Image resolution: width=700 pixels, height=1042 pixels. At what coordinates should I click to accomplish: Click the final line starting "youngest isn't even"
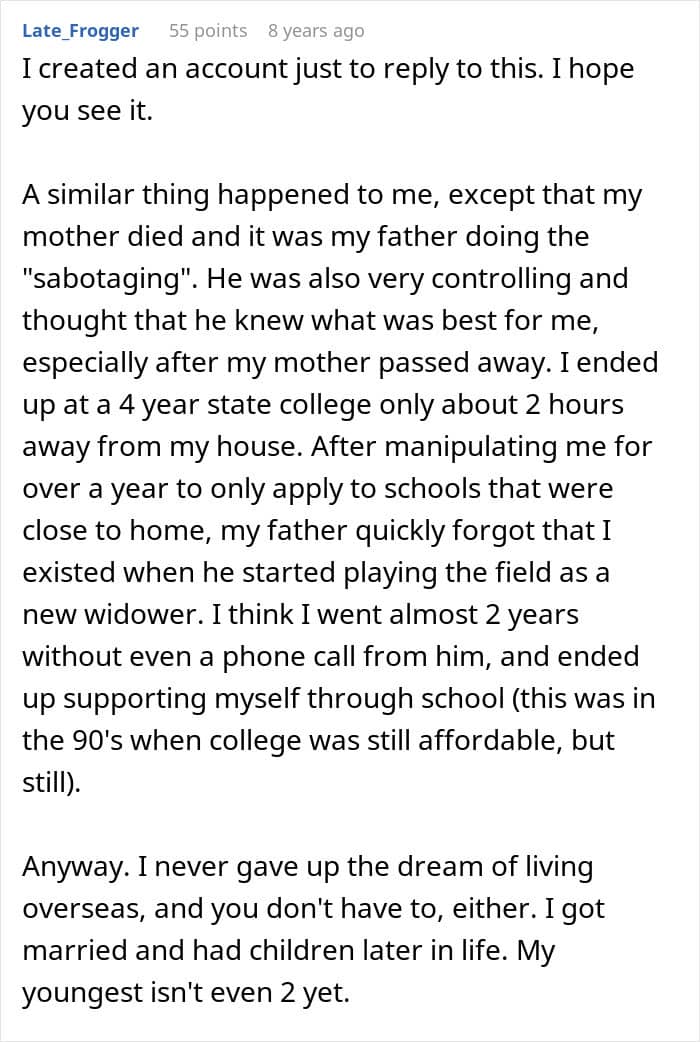coord(185,992)
